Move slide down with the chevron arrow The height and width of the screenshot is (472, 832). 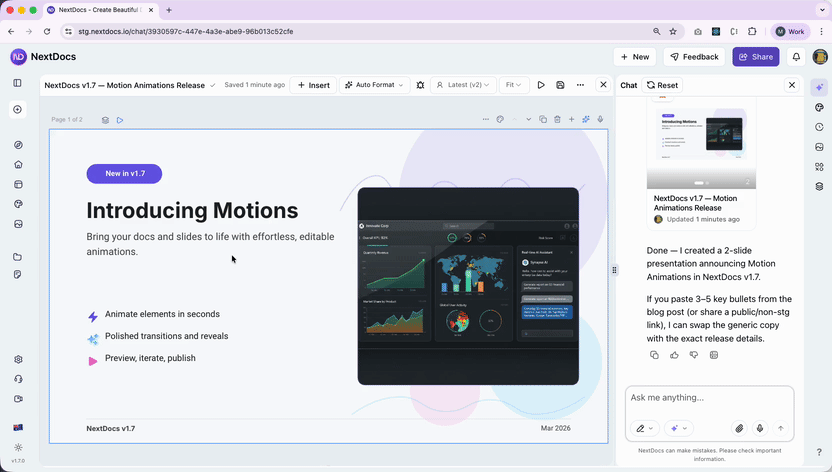tap(528, 119)
